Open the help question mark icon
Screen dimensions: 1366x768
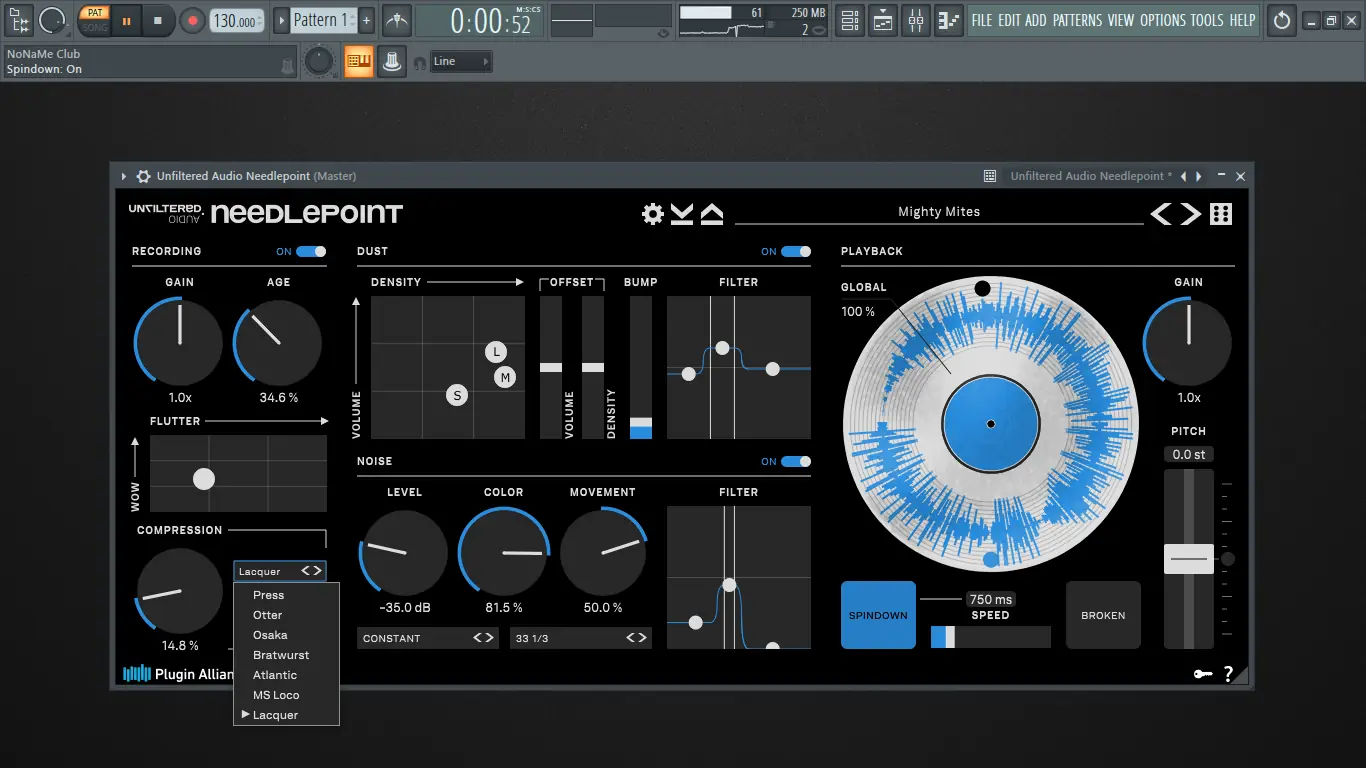point(1228,674)
